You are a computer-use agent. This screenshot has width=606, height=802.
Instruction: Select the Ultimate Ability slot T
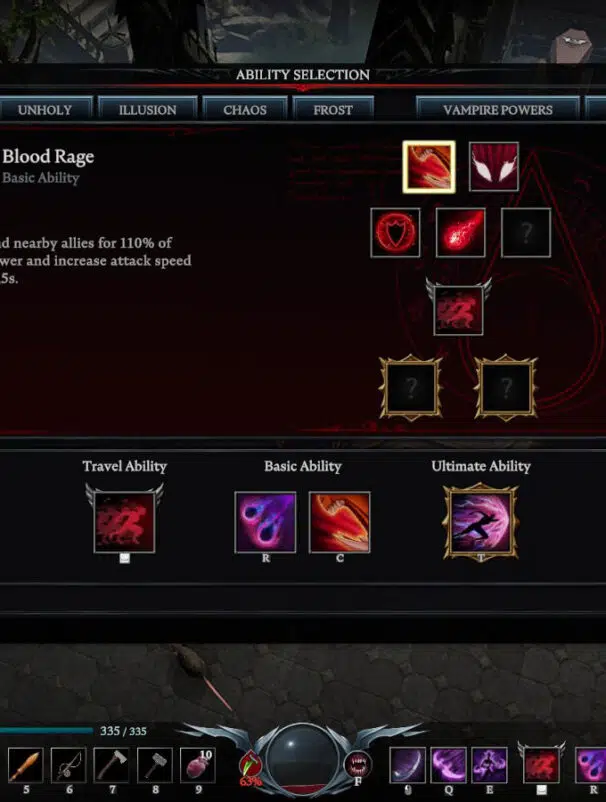481,522
